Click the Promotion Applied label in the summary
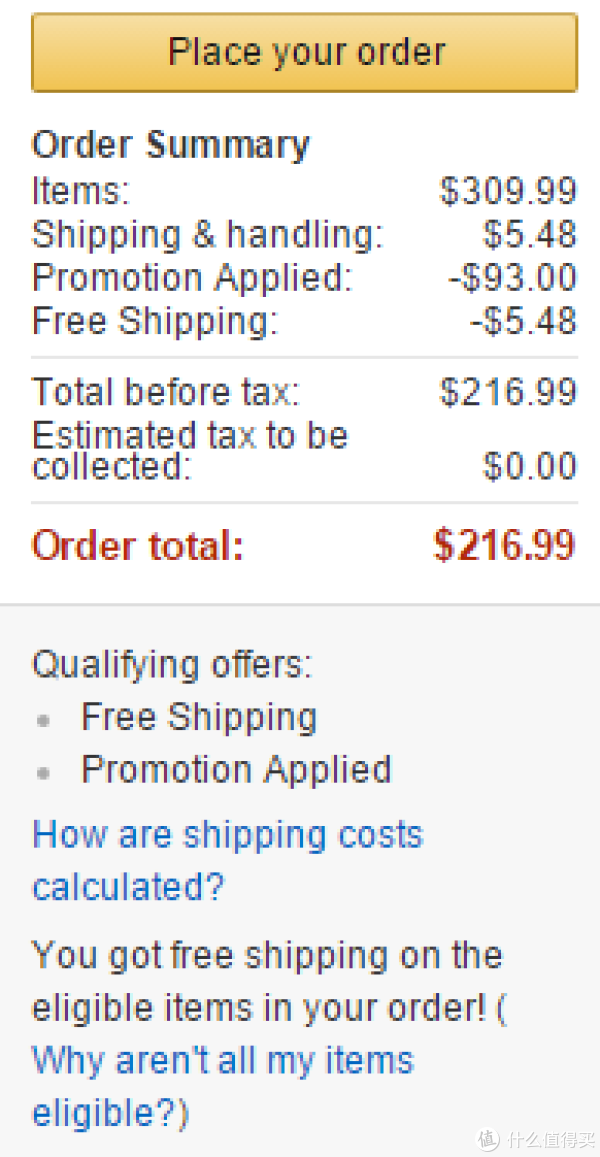Viewport: 600px width, 1157px height. (193, 279)
